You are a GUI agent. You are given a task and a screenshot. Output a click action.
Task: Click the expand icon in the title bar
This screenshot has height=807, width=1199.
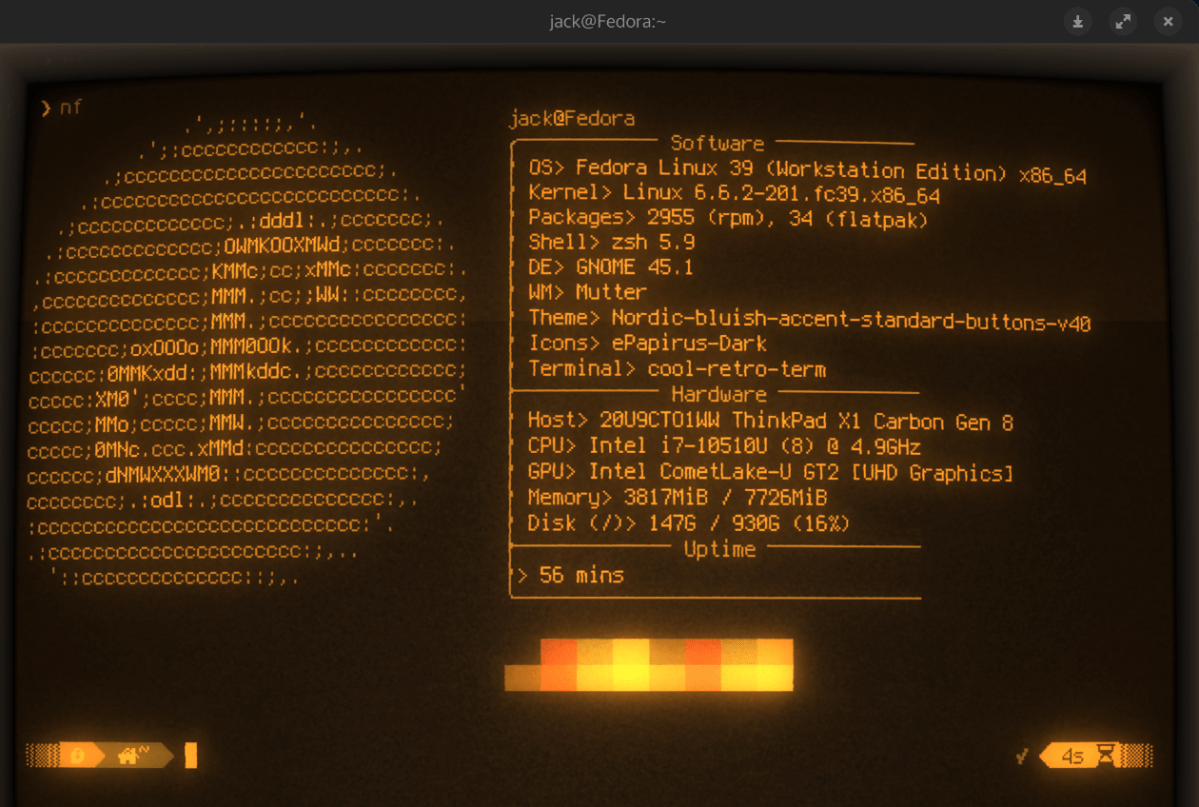1122,20
